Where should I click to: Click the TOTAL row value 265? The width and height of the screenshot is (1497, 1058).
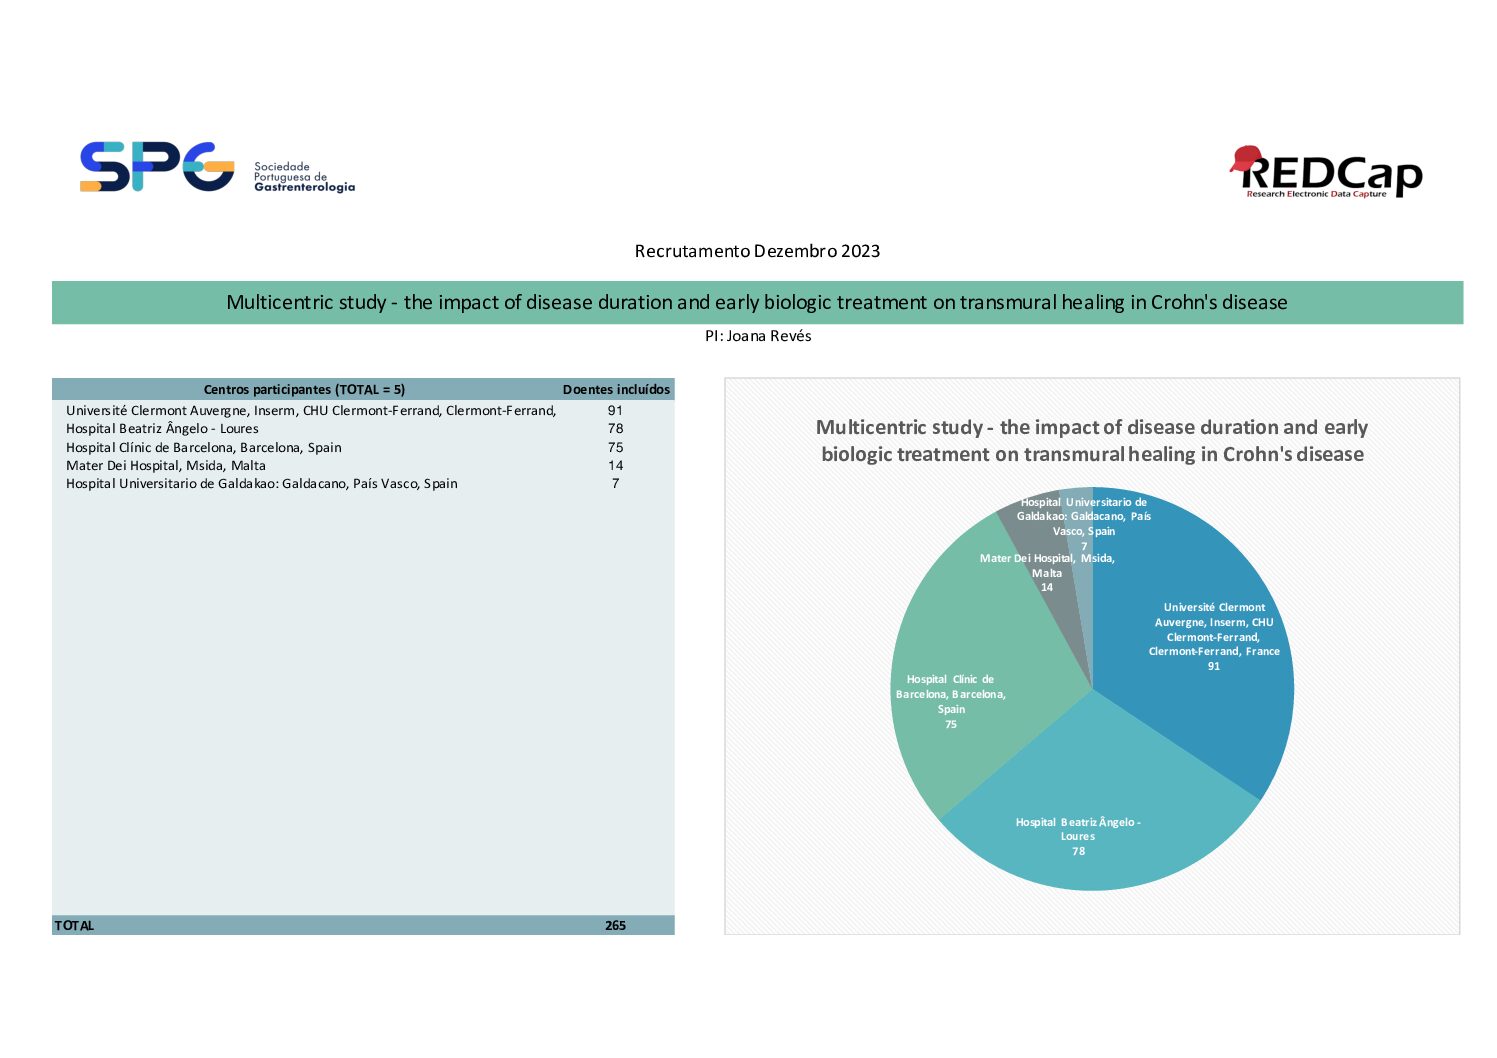pos(615,926)
